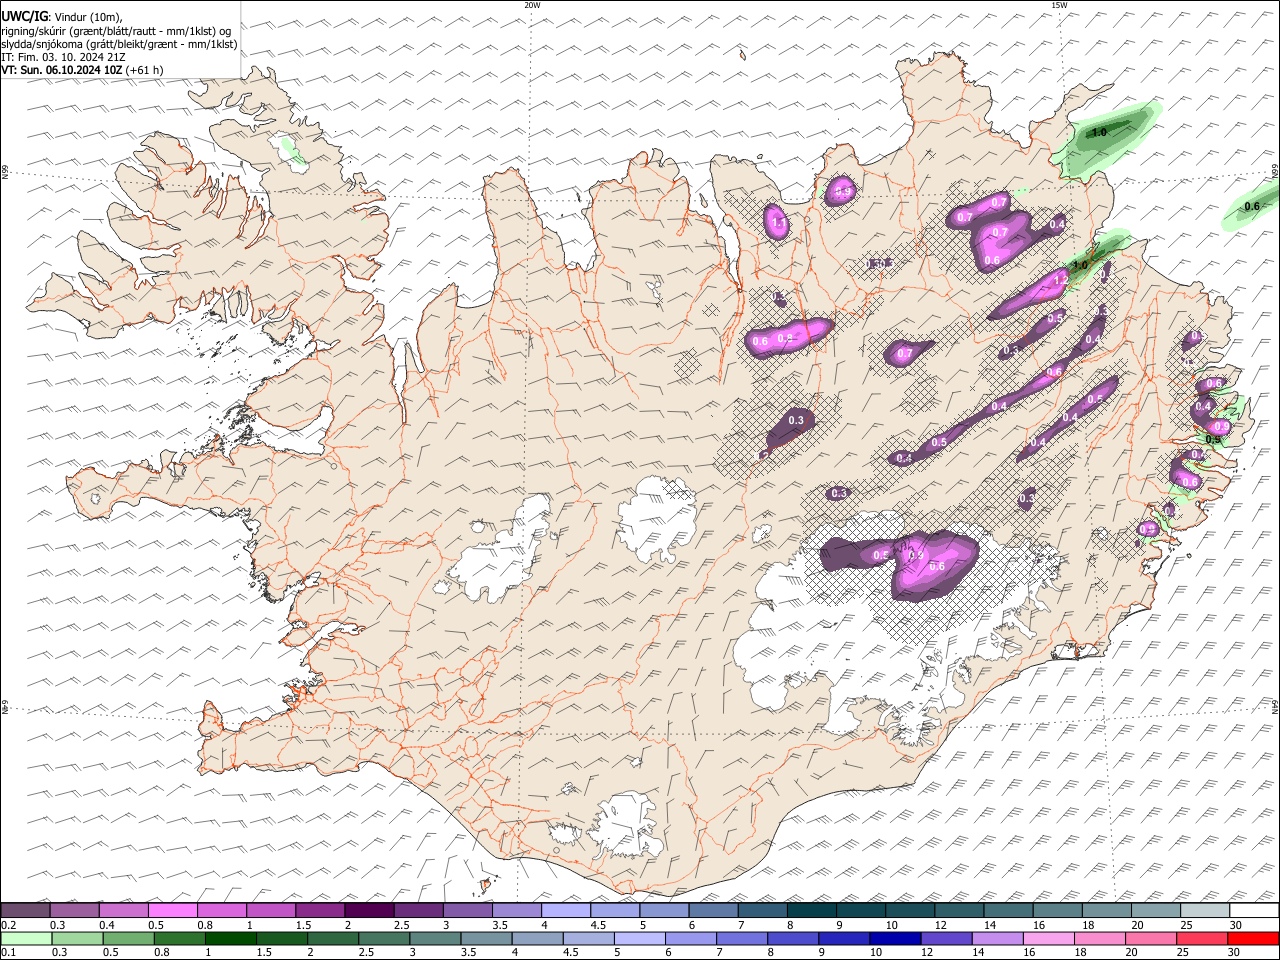Select upper scale swatch starting at 1.5

(x=320, y=911)
